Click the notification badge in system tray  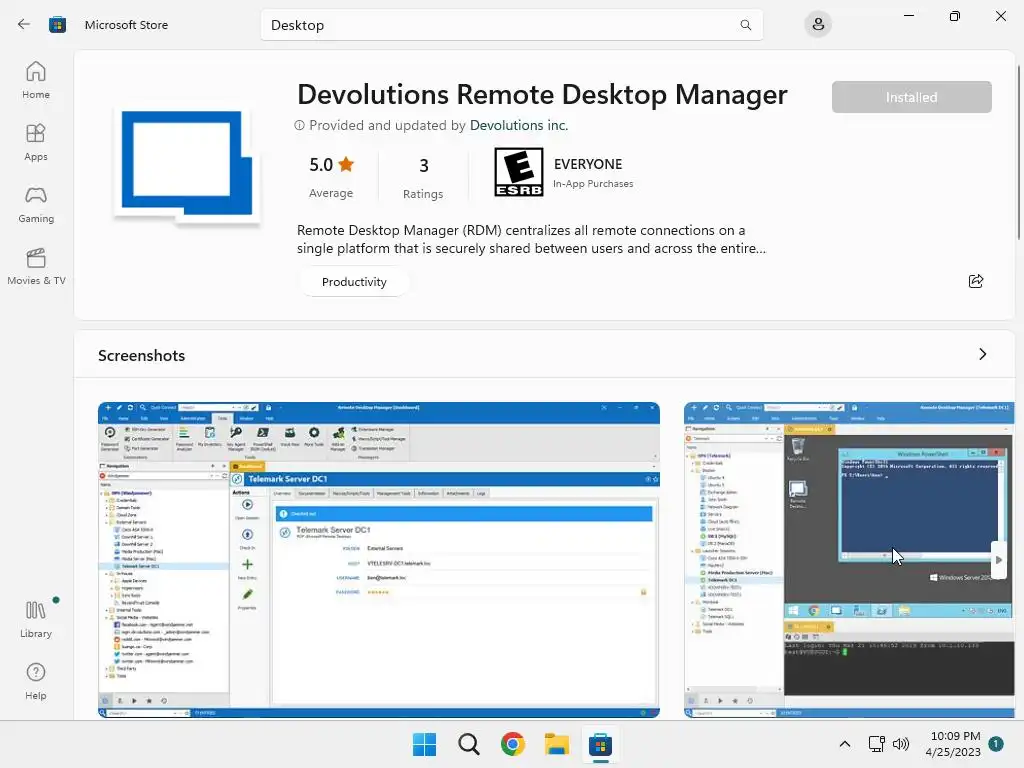996,744
